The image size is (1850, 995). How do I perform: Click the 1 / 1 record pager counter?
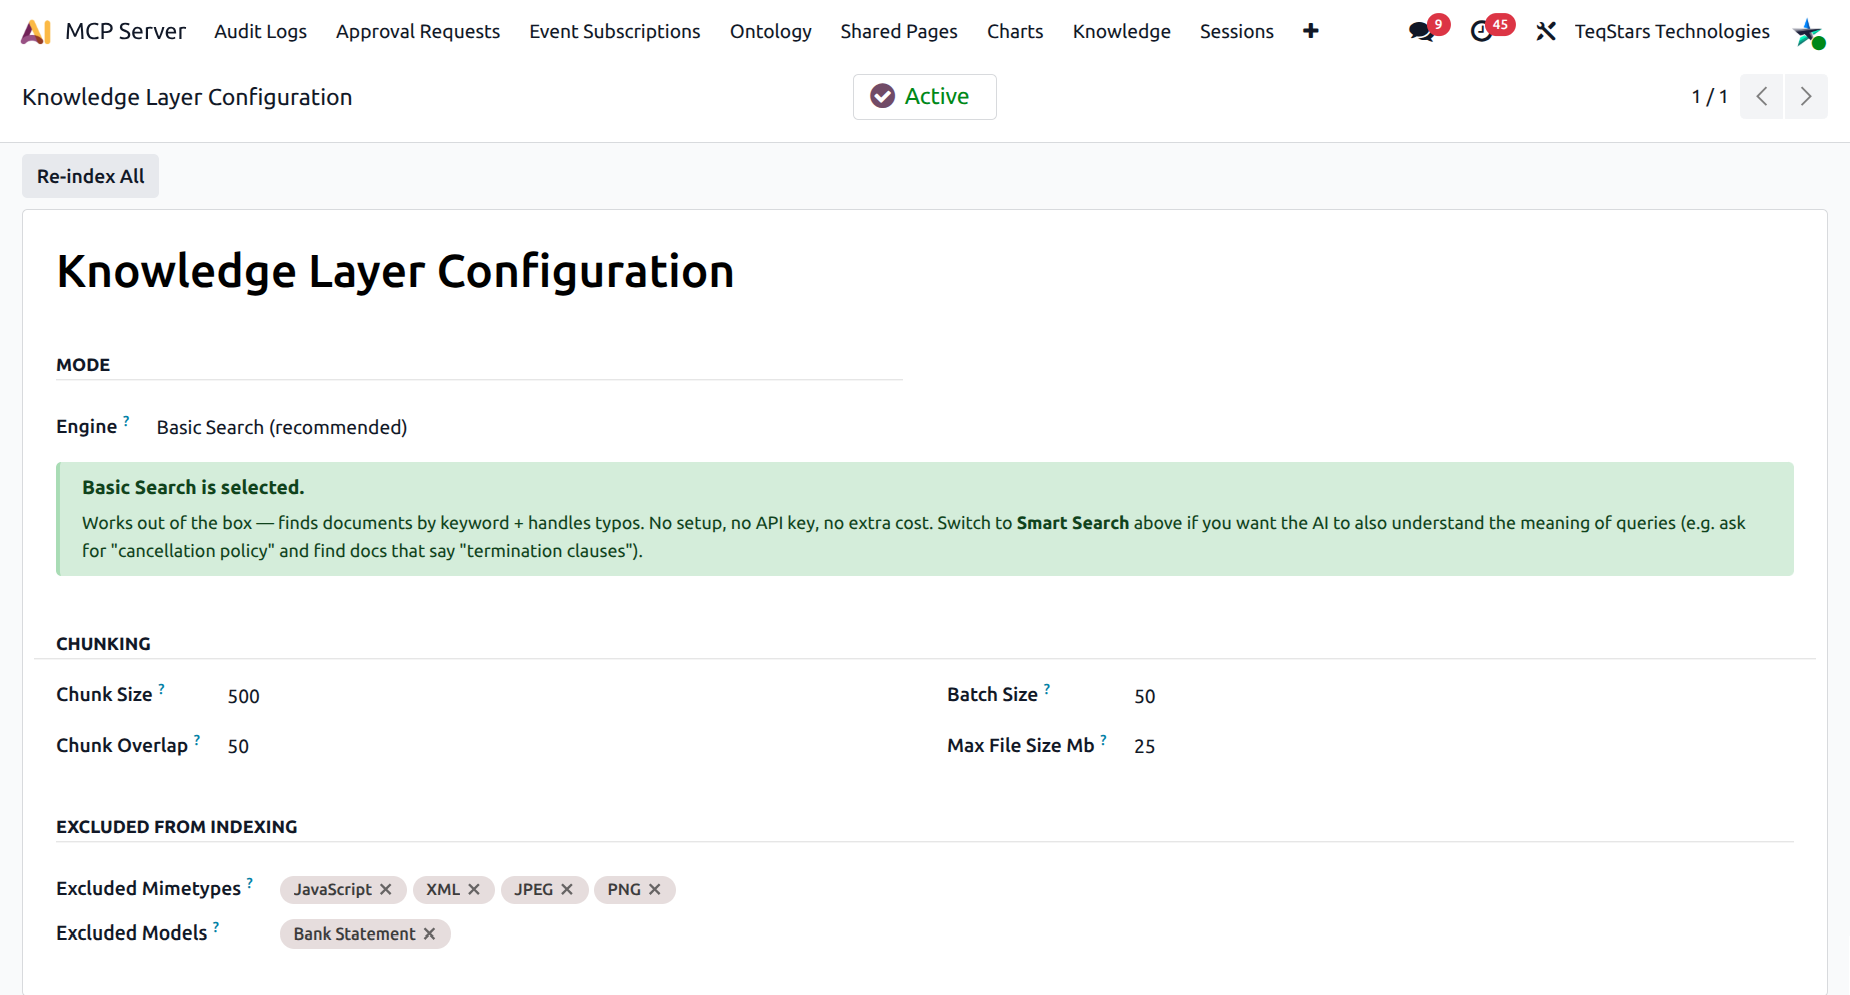point(1709,97)
